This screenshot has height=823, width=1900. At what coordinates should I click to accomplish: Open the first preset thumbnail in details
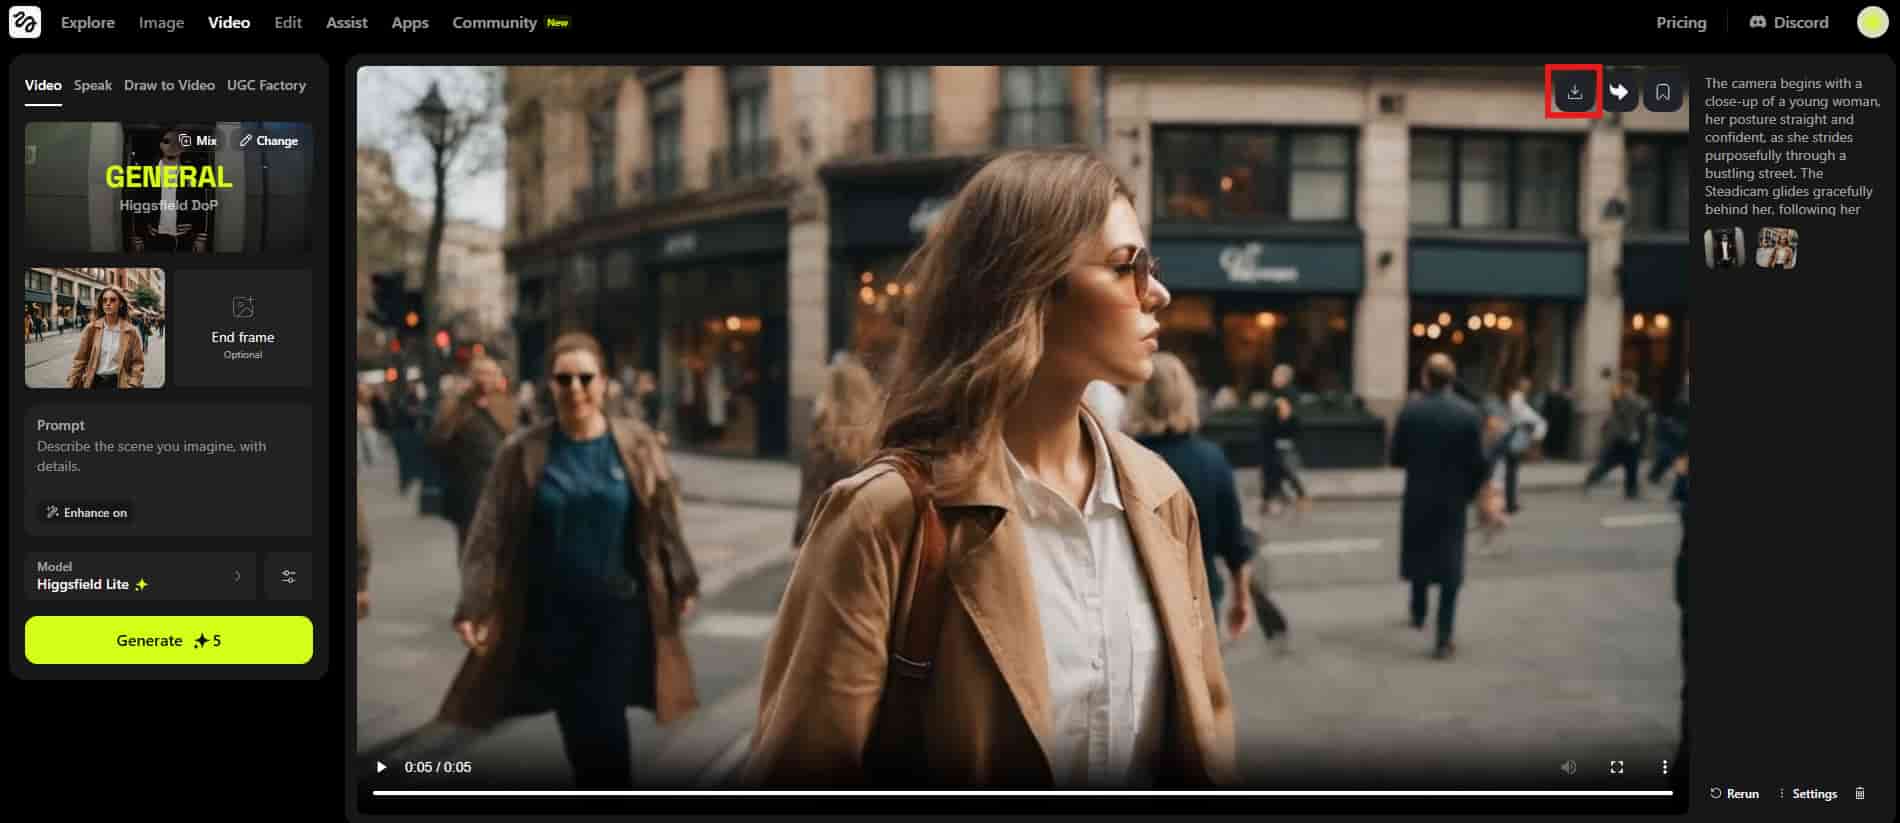(x=1724, y=248)
